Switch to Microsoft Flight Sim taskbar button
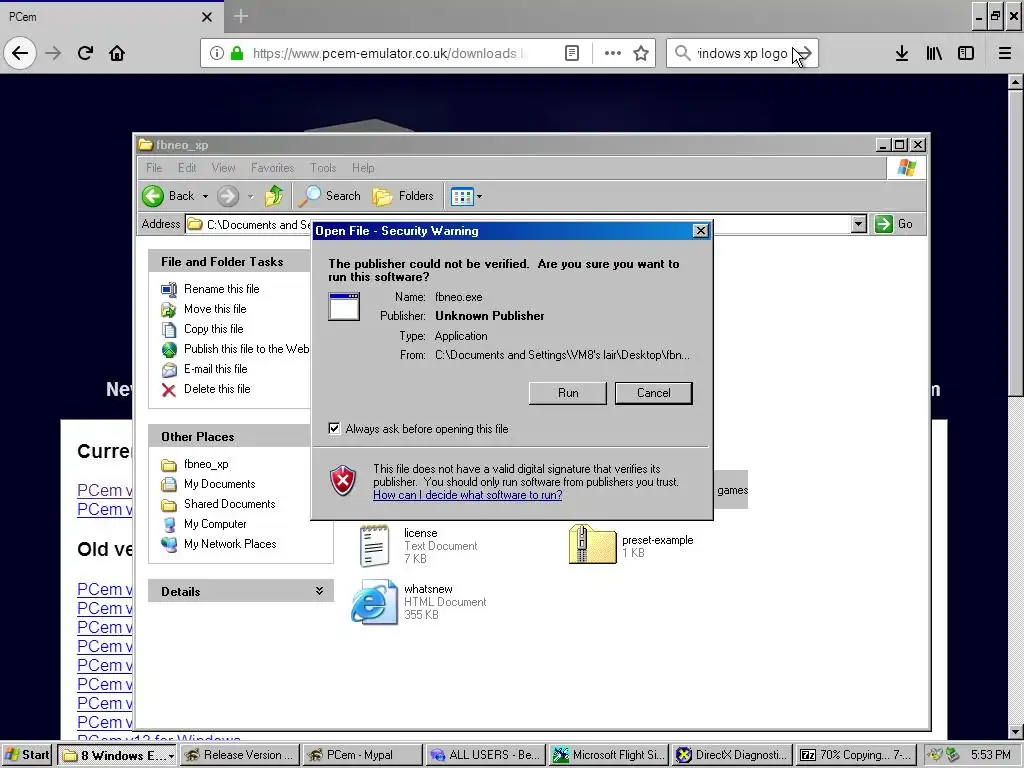The height and width of the screenshot is (768, 1024). pyautogui.click(x=609, y=755)
